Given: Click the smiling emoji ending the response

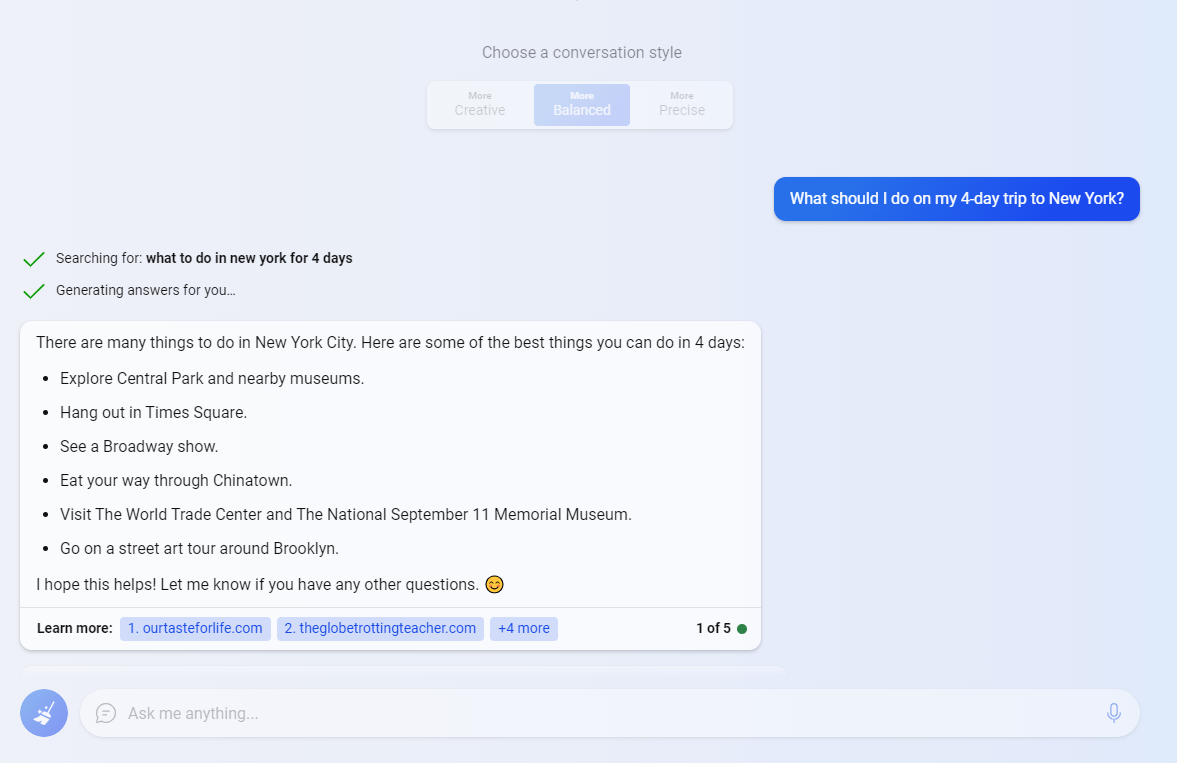Looking at the screenshot, I should [494, 584].
